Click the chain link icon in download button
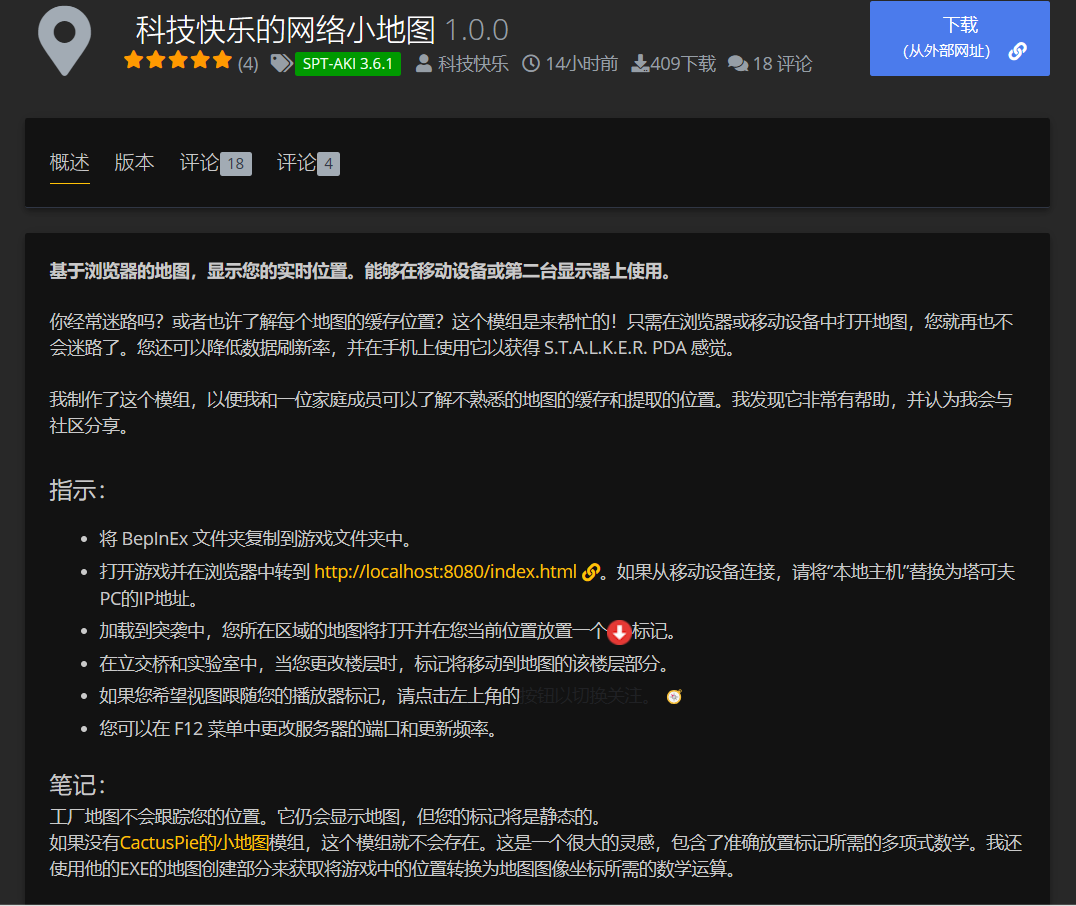The width and height of the screenshot is (1076, 906). [1017, 51]
